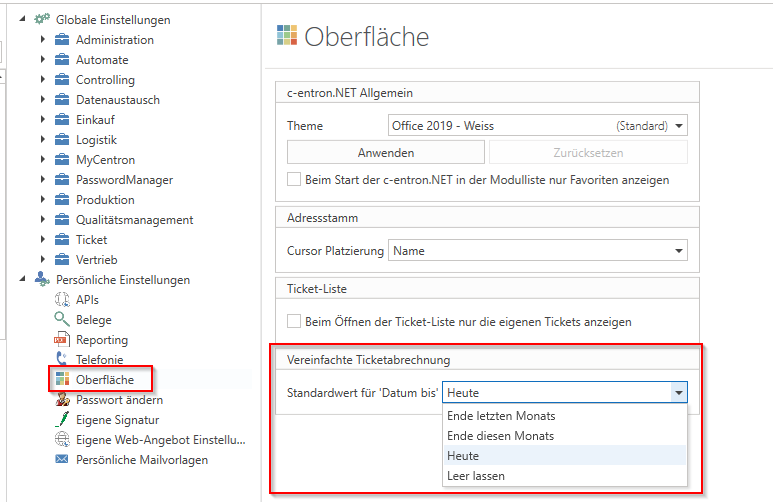Screen dimensions: 773x502
Task: Select 'Ende letzten Monats' from the list
Action: click(501, 416)
